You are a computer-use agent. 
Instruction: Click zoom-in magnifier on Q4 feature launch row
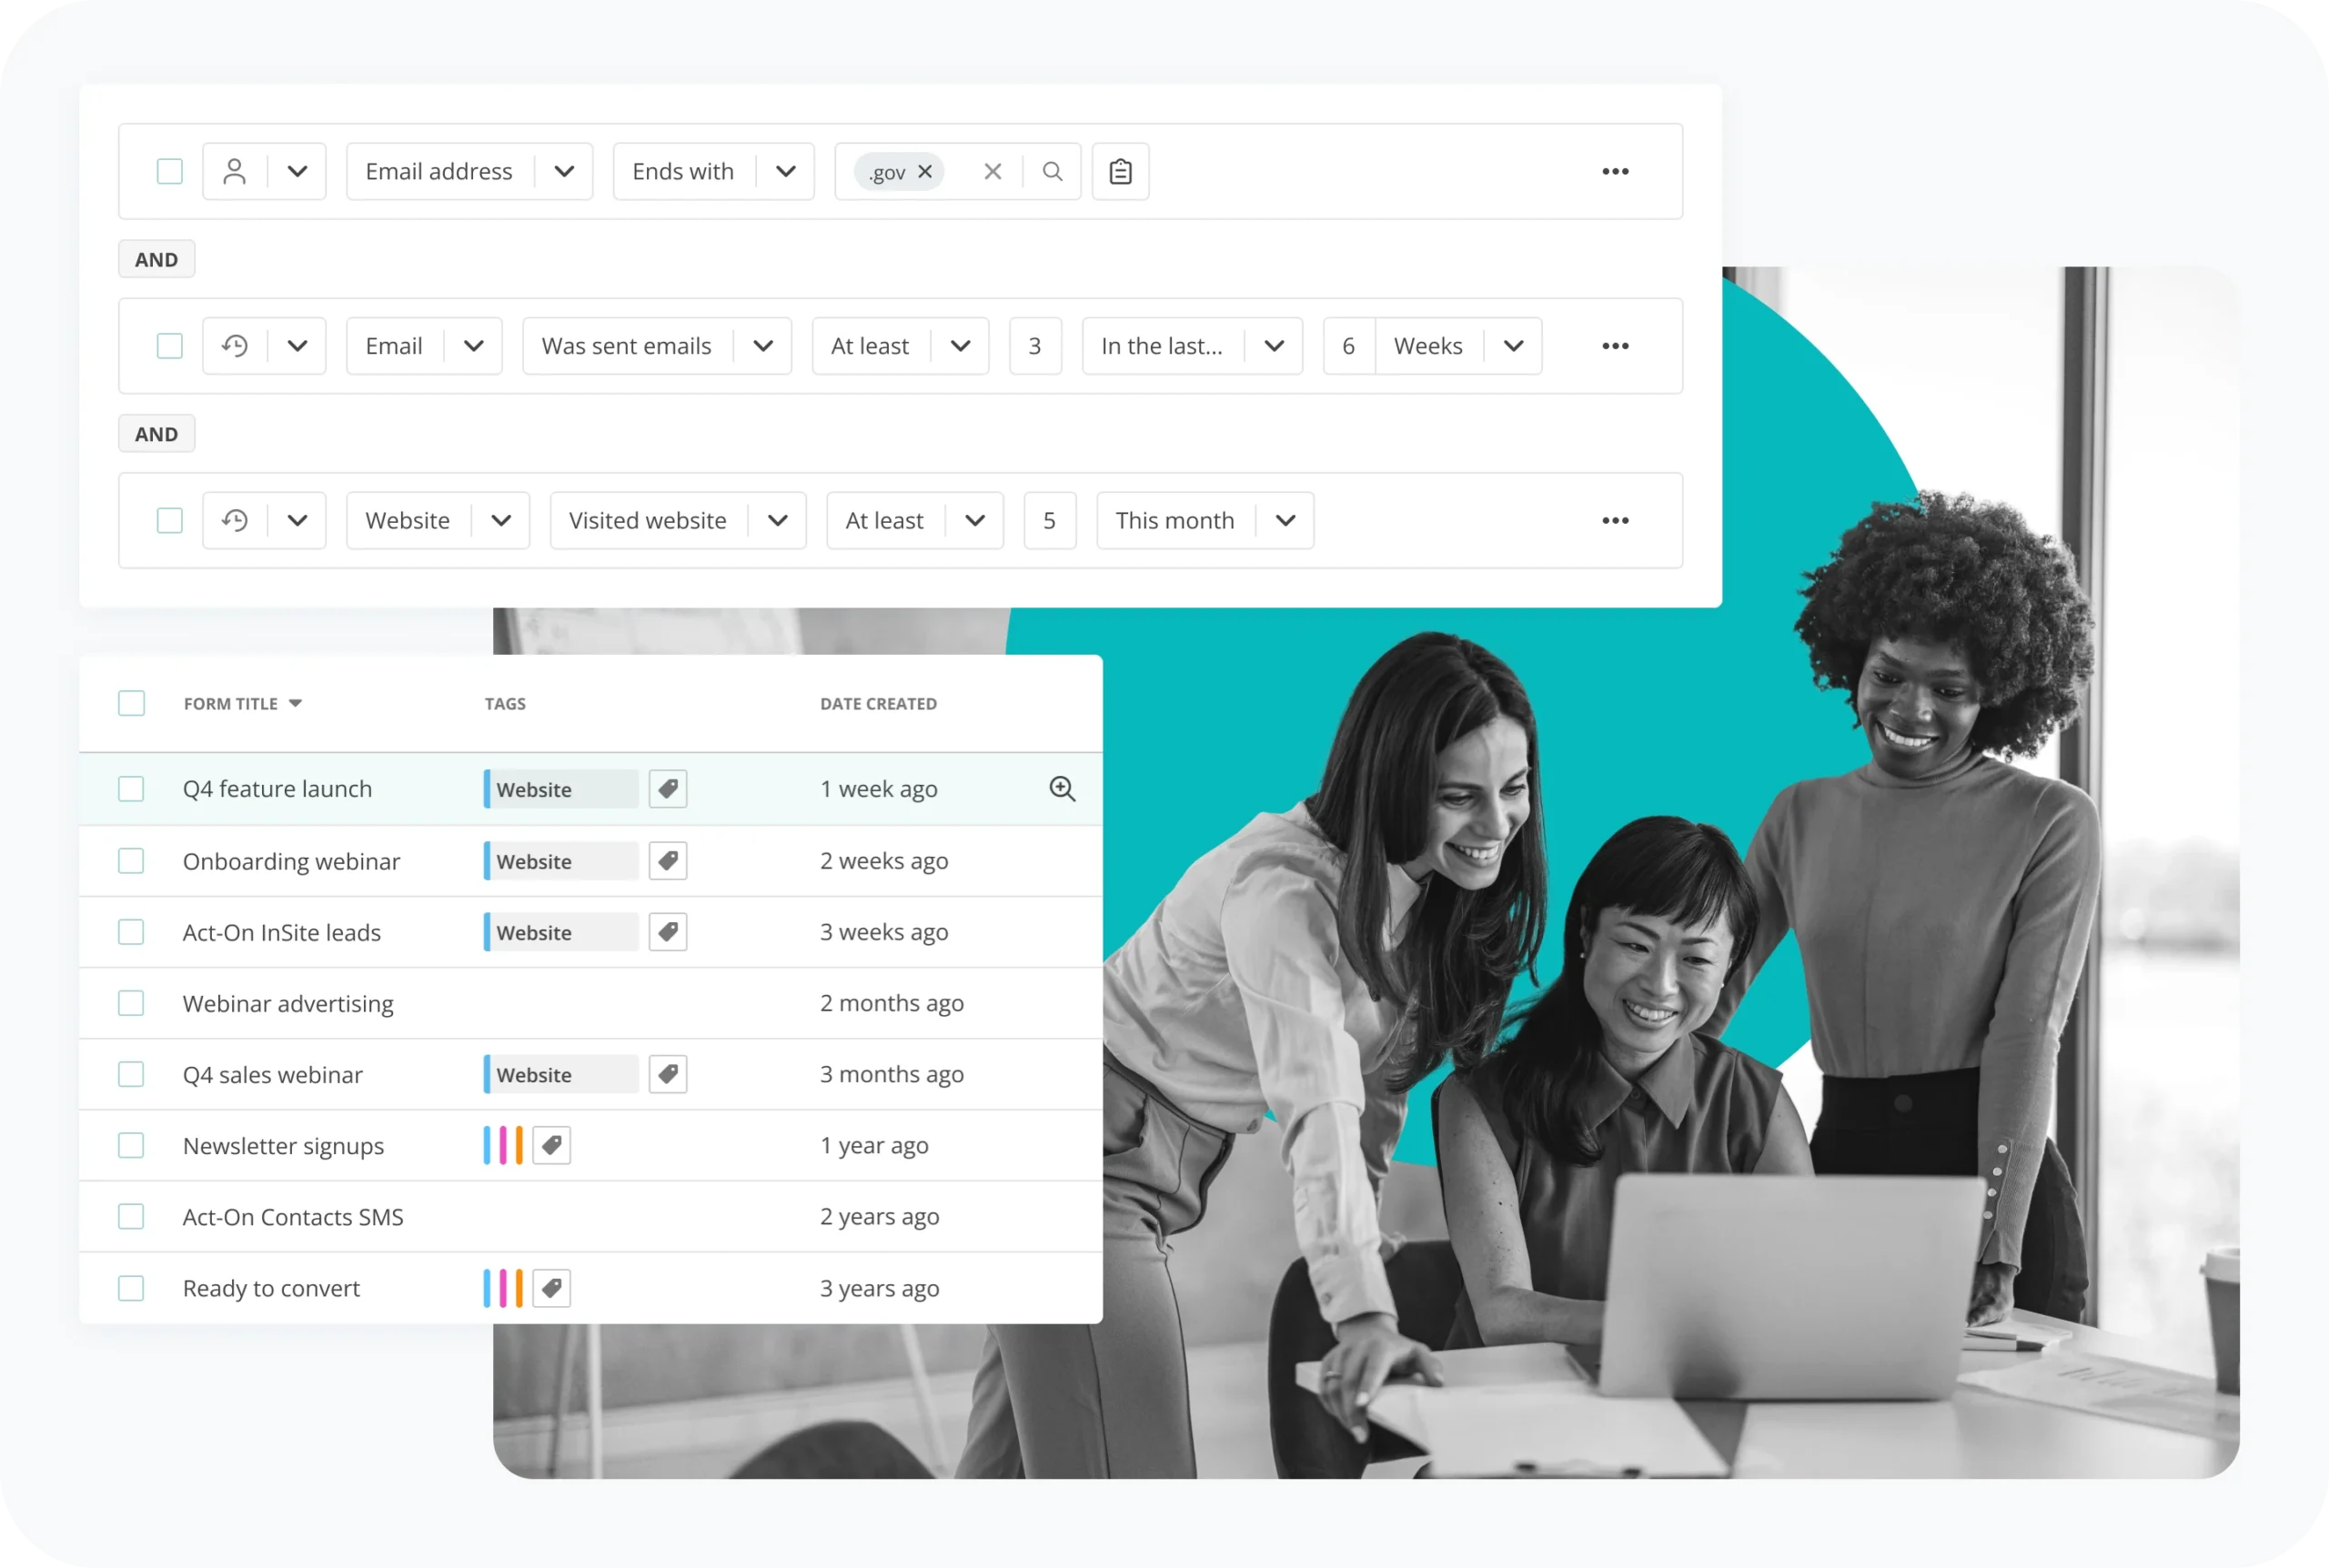pyautogui.click(x=1062, y=789)
